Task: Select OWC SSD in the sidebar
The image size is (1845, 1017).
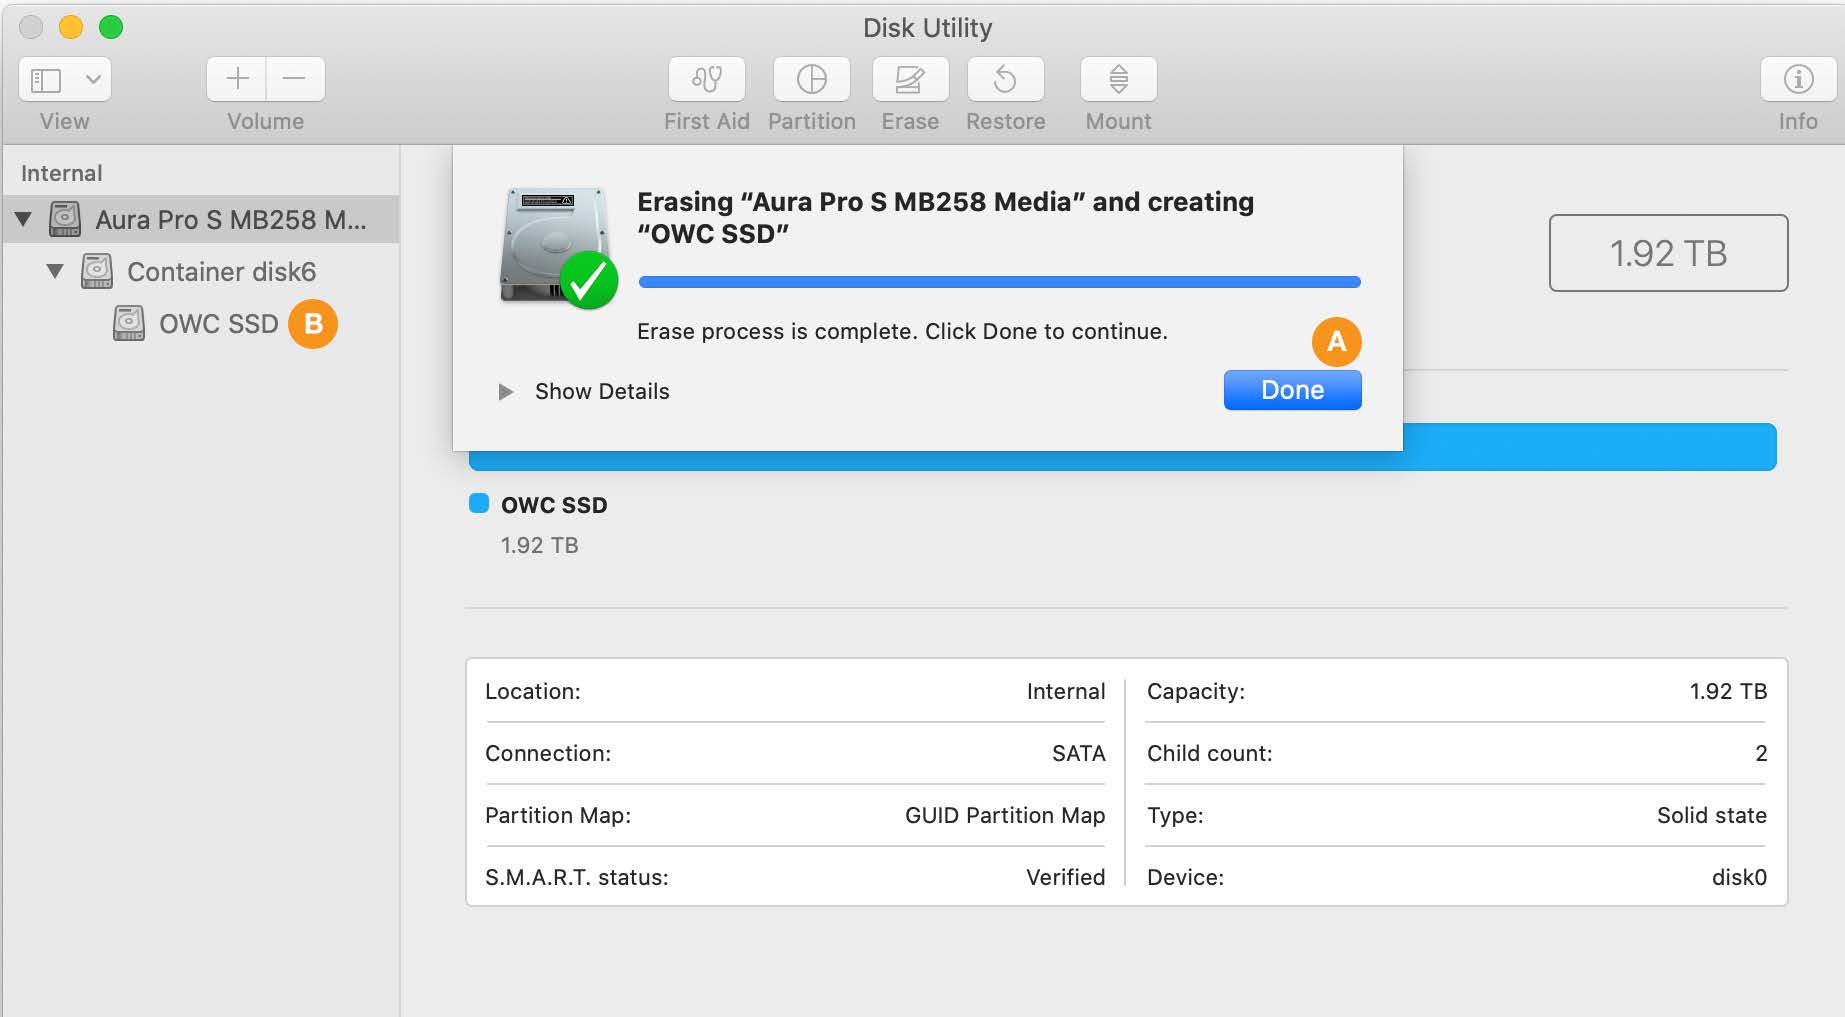Action: point(219,323)
